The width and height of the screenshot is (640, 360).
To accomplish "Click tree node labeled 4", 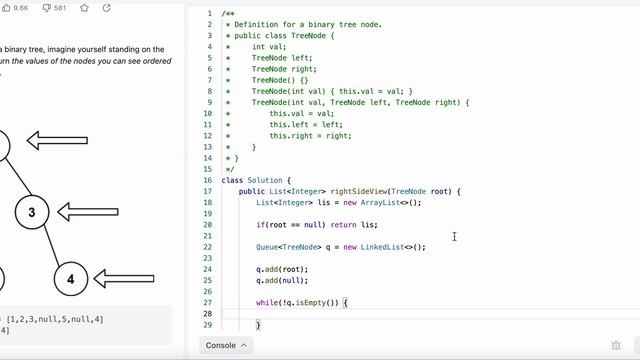I will coord(71,279).
